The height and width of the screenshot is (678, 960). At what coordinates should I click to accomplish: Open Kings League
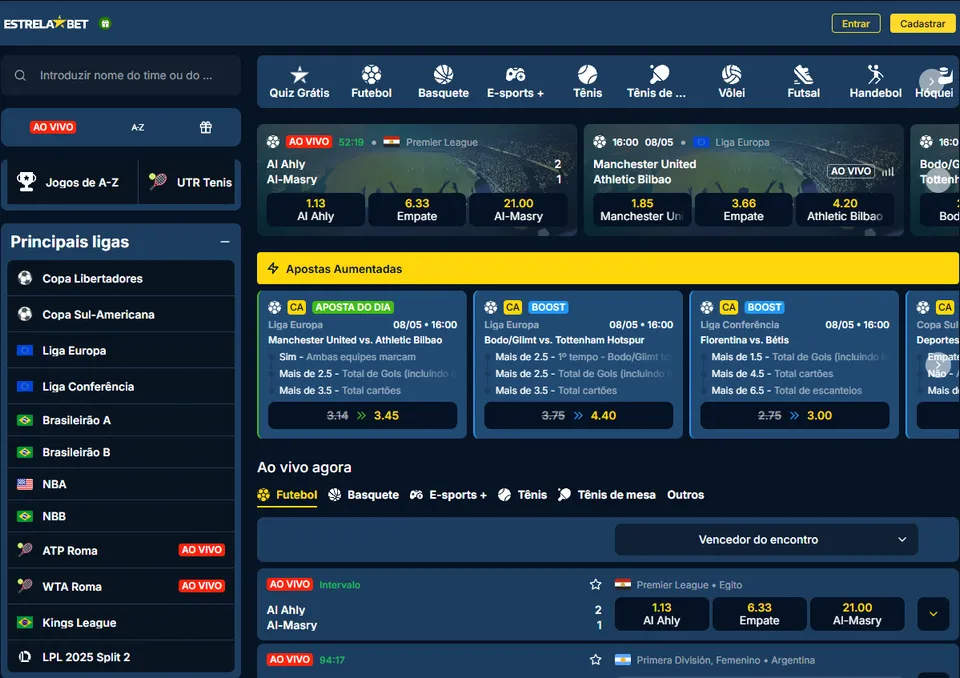coord(121,622)
